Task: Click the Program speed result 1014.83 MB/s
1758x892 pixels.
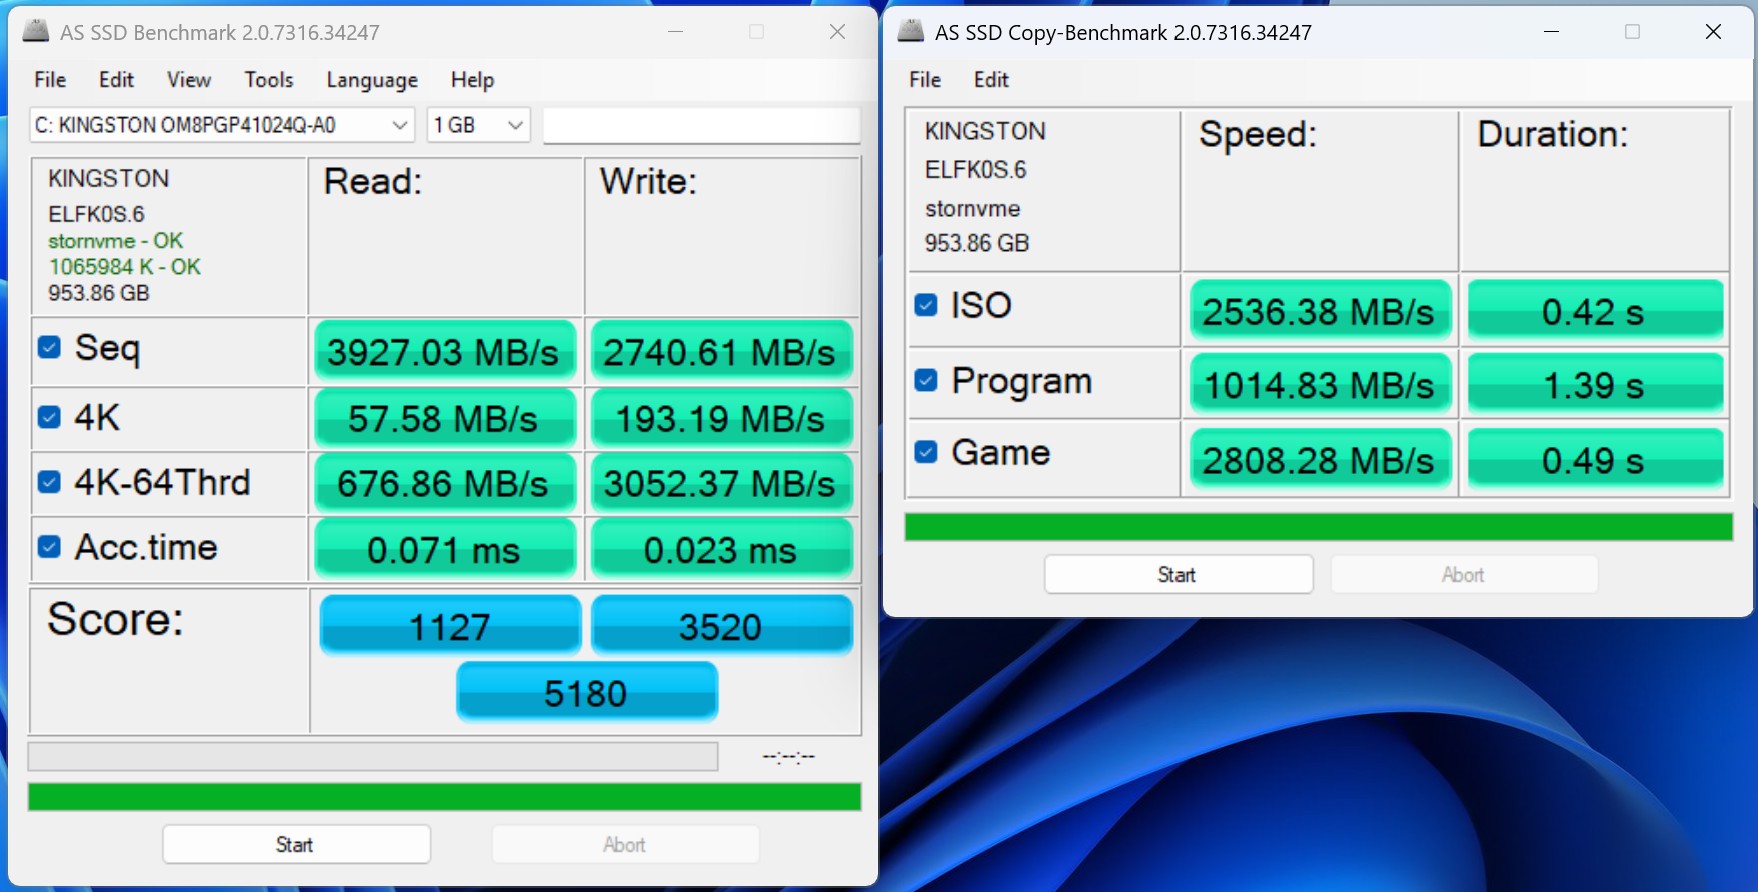Action: click(x=1320, y=385)
